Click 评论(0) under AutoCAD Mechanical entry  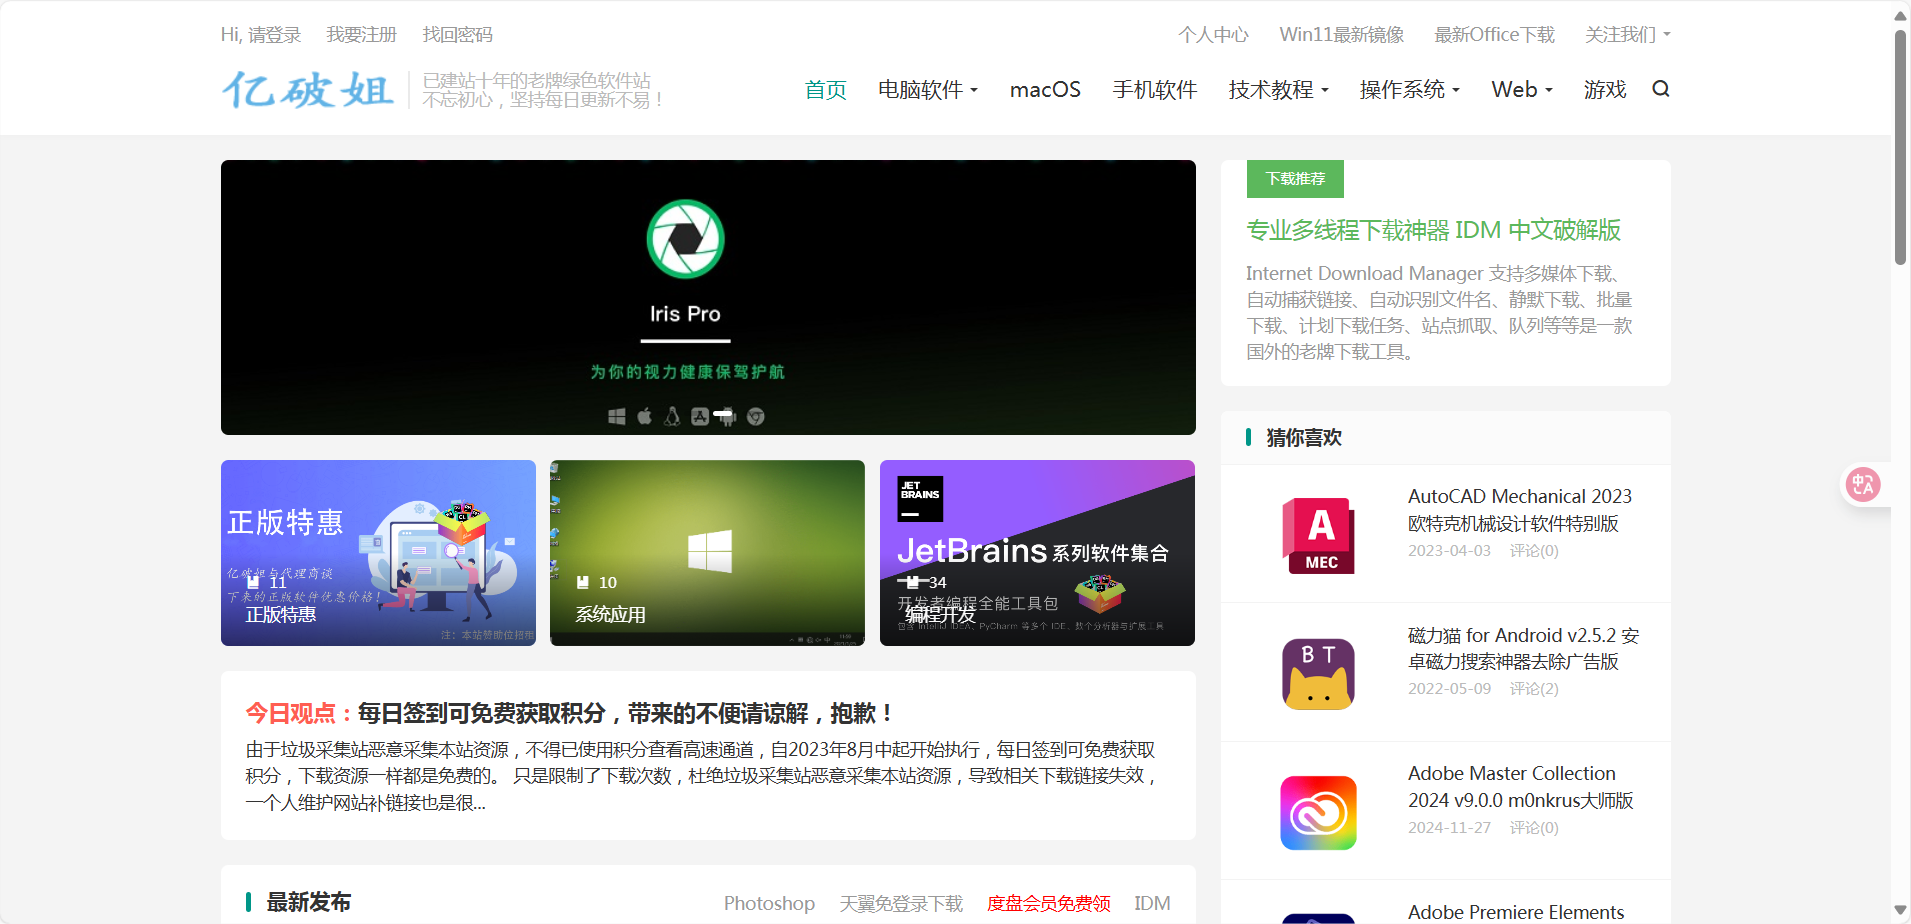1534,551
